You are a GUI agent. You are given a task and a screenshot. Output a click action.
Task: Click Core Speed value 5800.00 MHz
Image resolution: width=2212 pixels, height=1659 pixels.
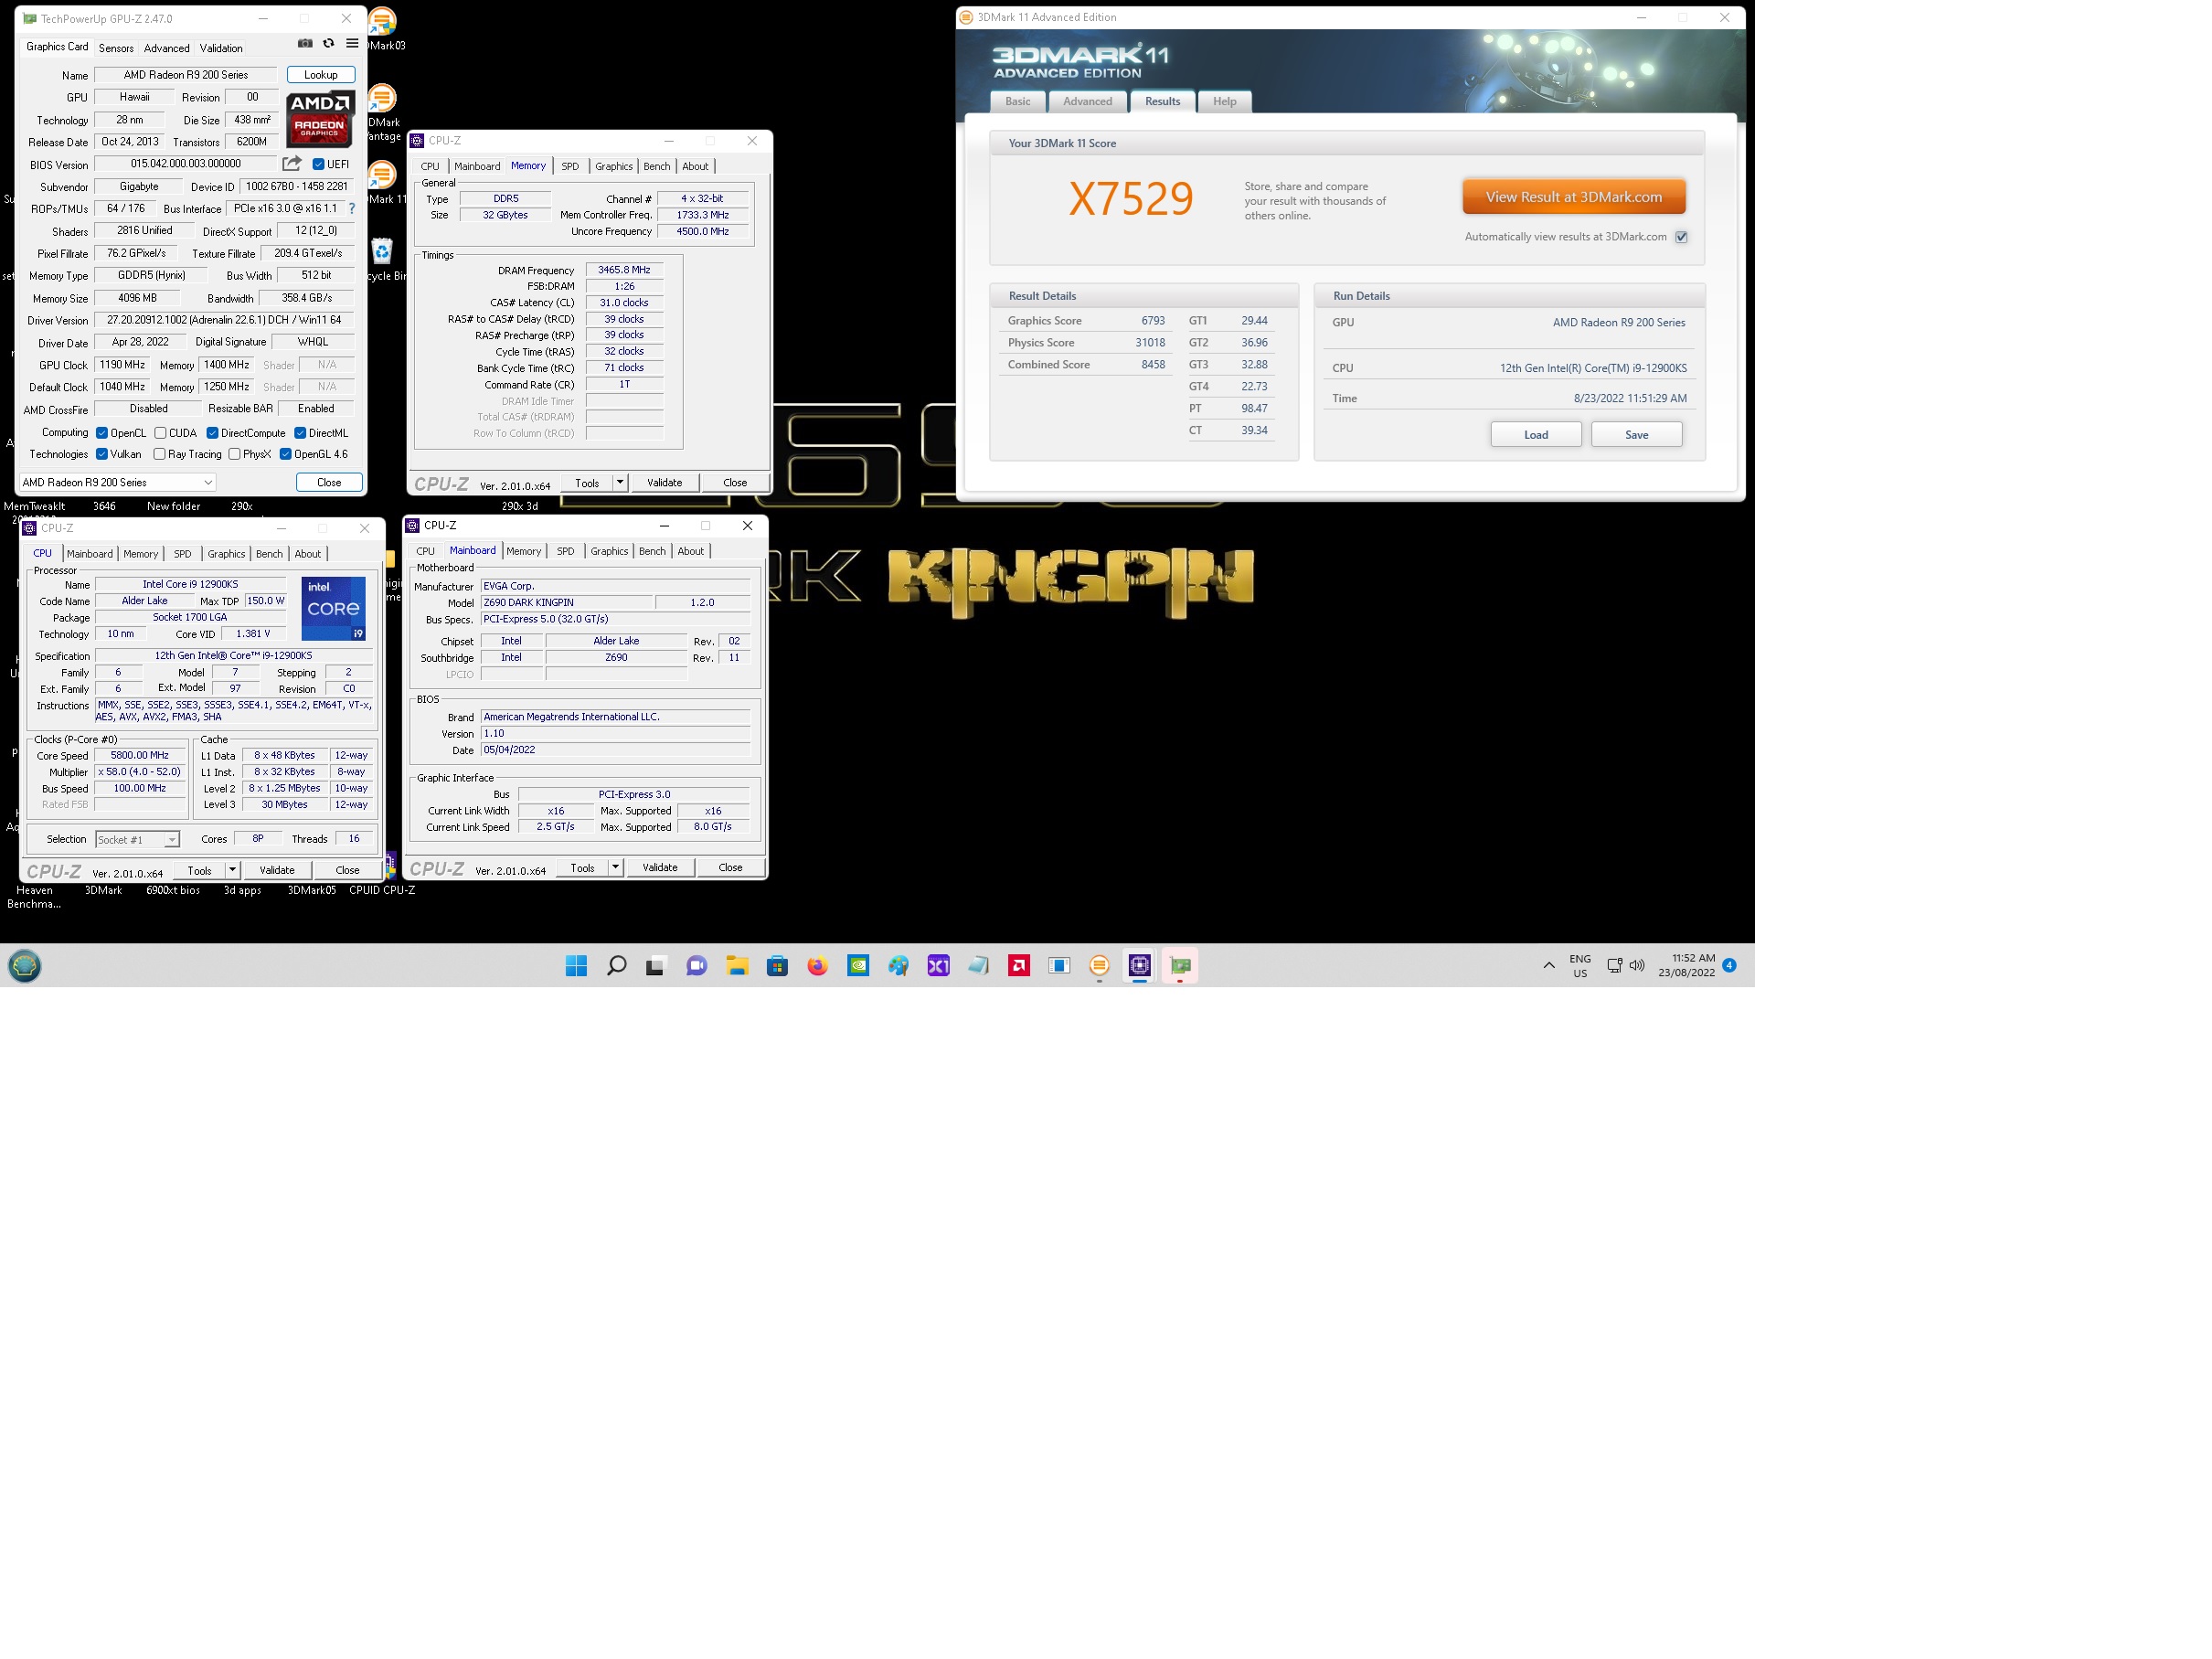pyautogui.click(x=140, y=756)
